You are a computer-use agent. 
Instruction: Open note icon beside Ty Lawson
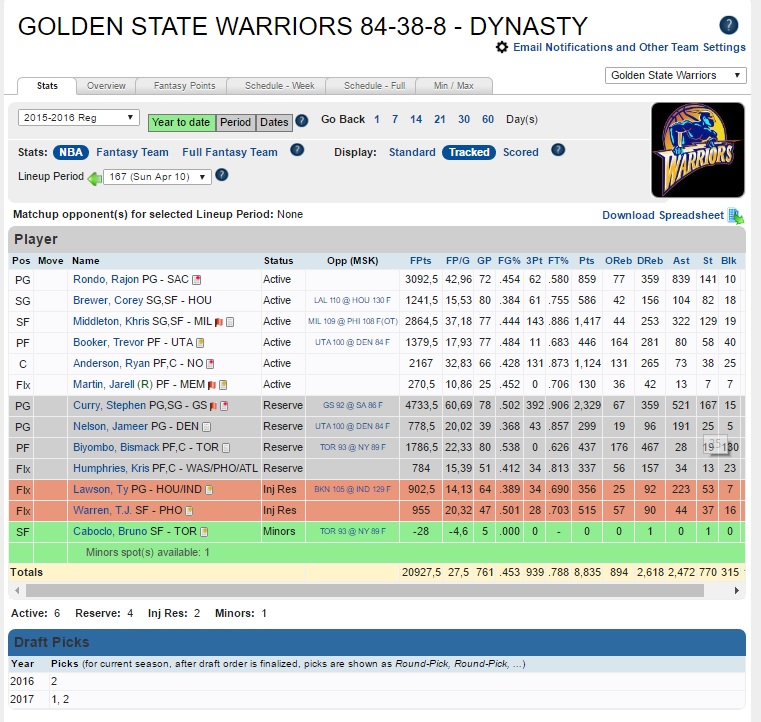[x=209, y=490]
